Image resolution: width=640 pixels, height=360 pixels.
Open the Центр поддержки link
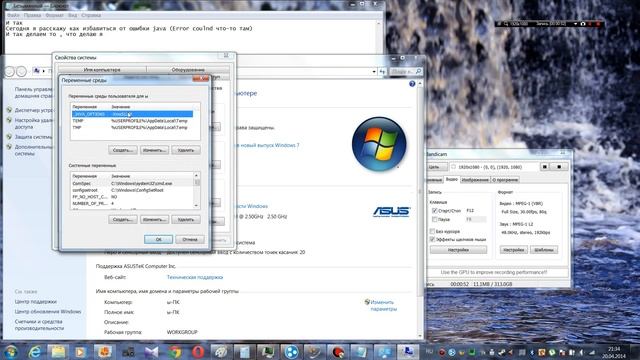36,302
